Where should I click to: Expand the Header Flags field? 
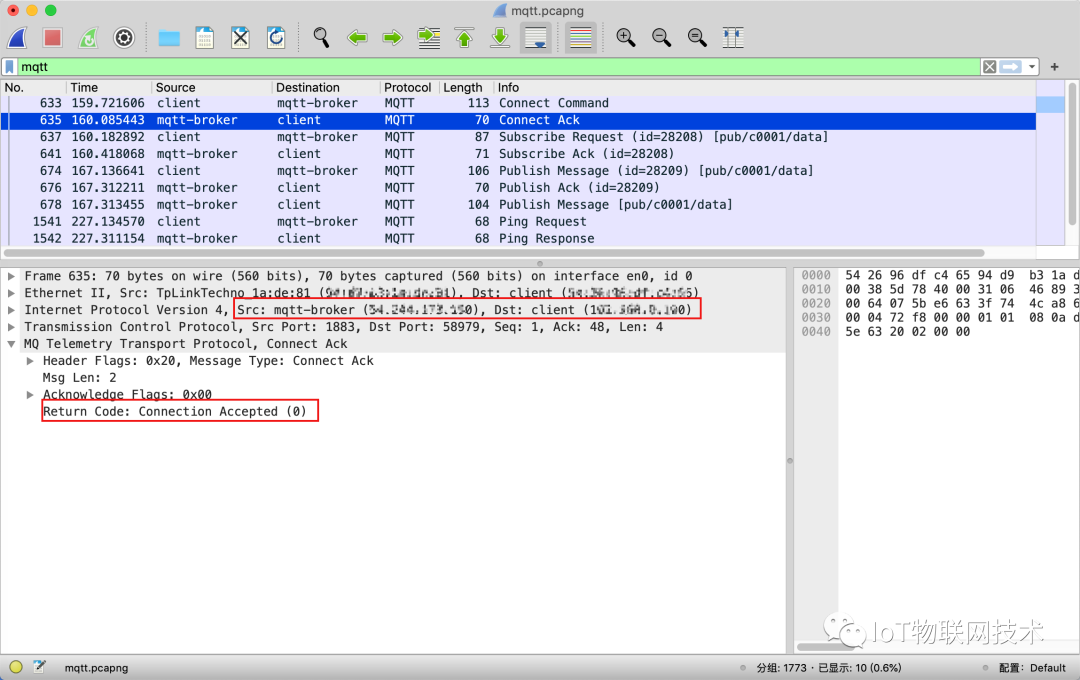30,361
